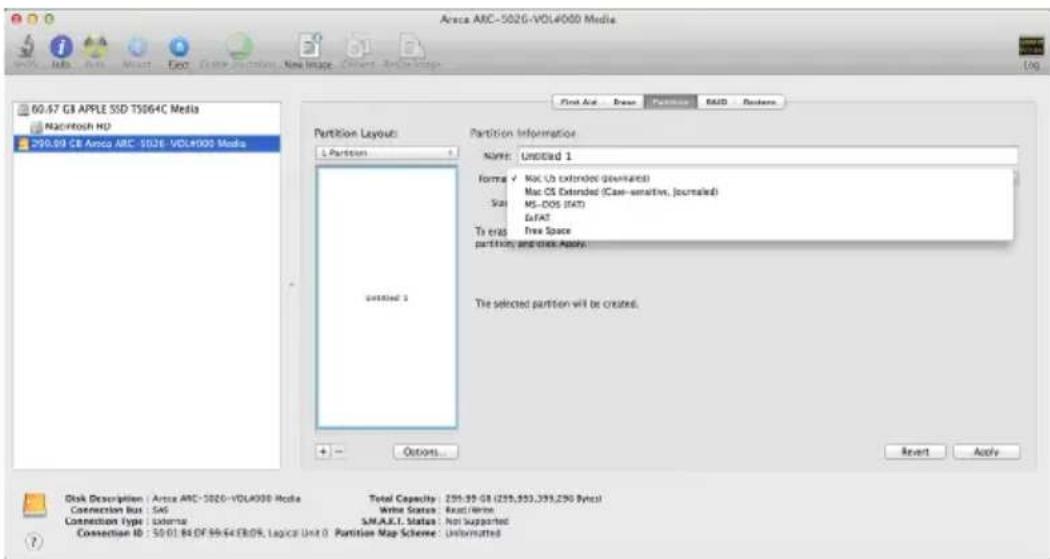This screenshot has width=1050, height=559.
Task: Choose MS-DOS (FAT) format
Action: point(760,204)
